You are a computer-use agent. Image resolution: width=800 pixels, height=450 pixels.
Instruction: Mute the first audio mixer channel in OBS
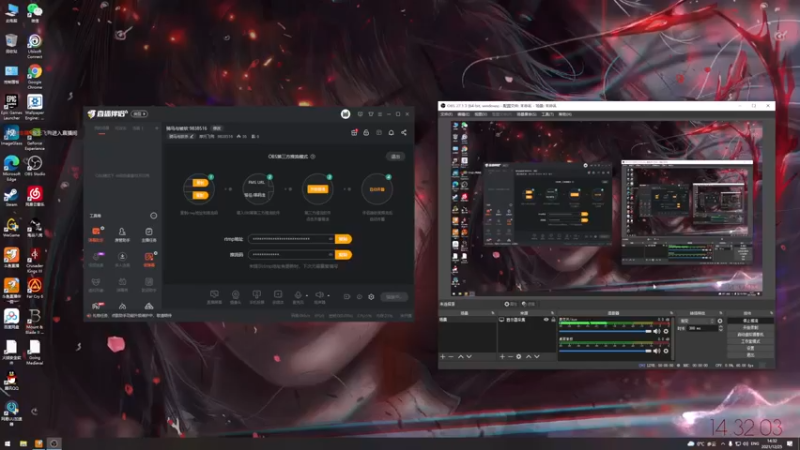pyautogui.click(x=657, y=332)
